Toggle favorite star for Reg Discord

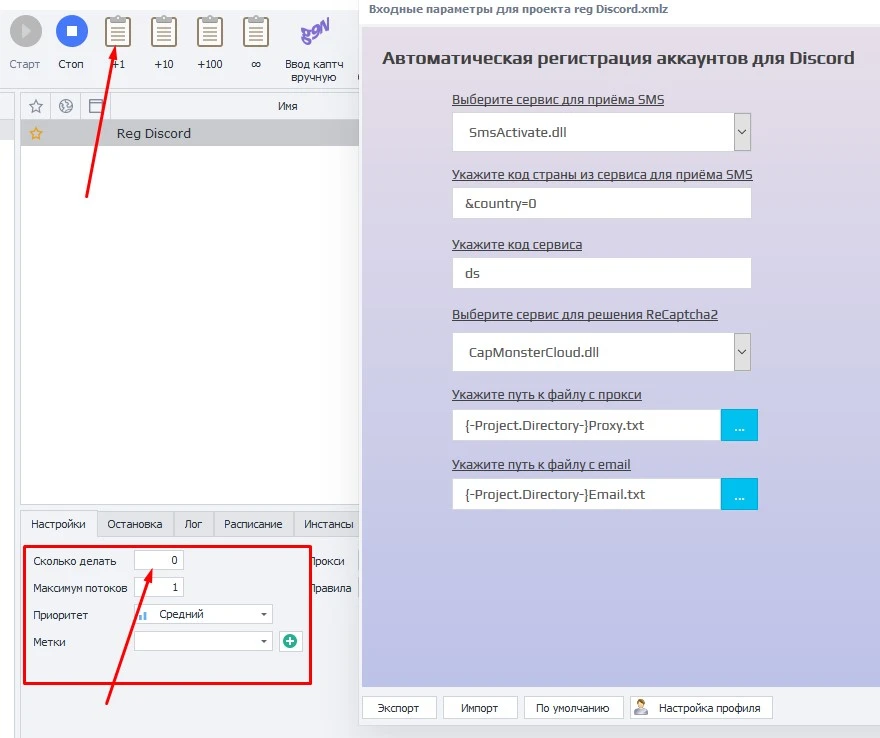point(36,133)
